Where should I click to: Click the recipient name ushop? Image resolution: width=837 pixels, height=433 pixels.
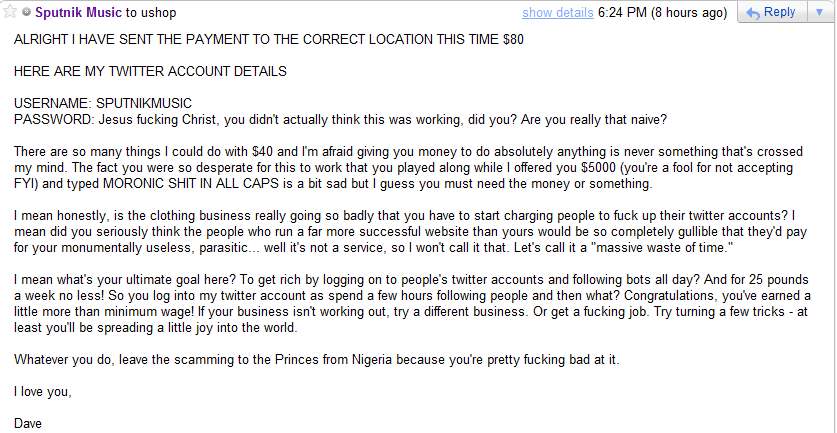162,13
